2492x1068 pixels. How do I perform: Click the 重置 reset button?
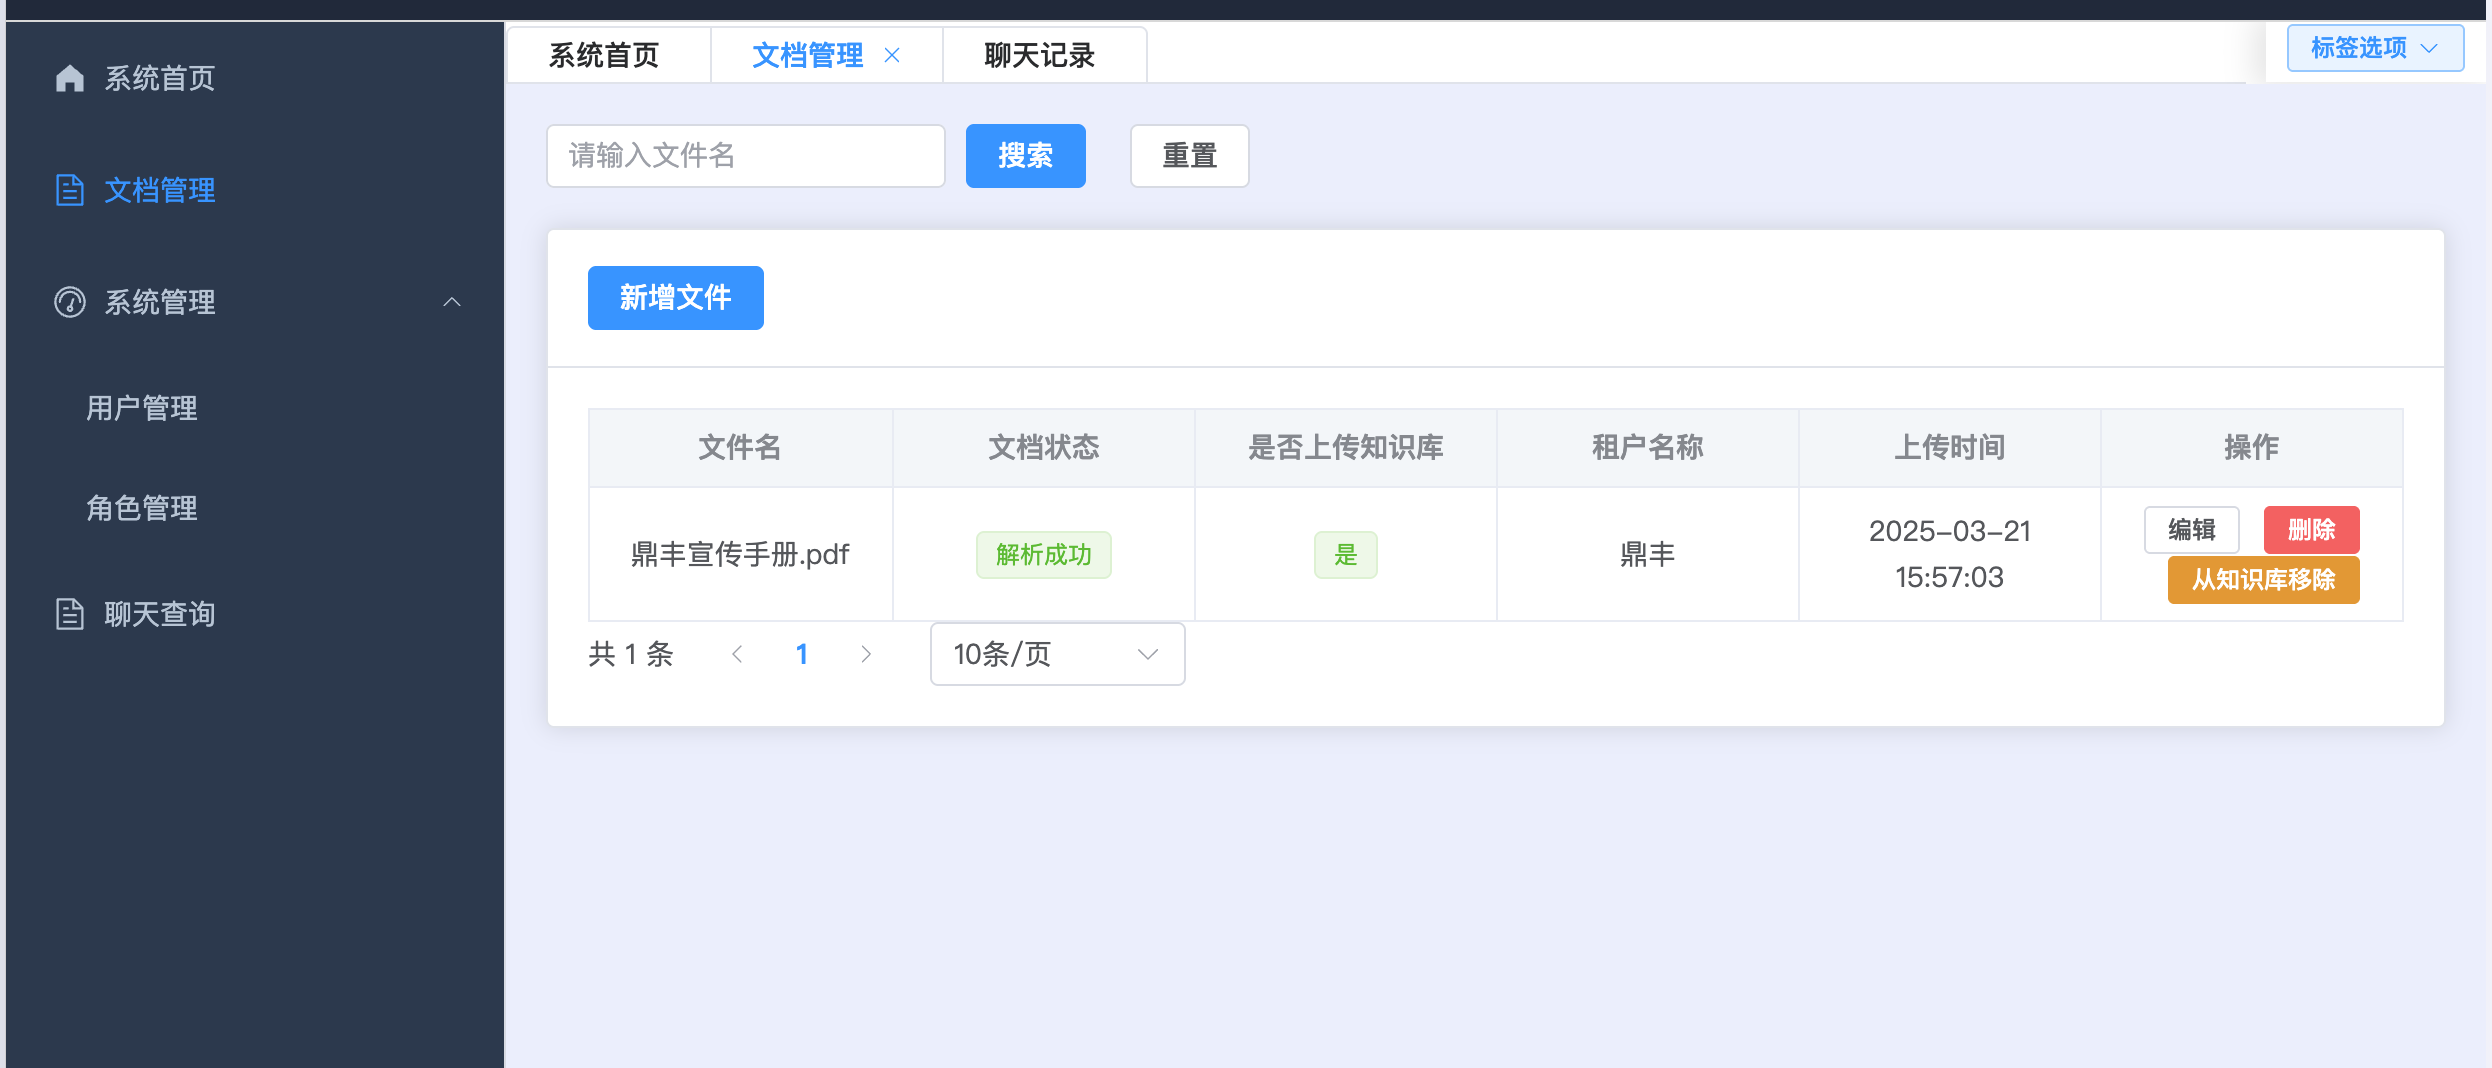pos(1189,155)
